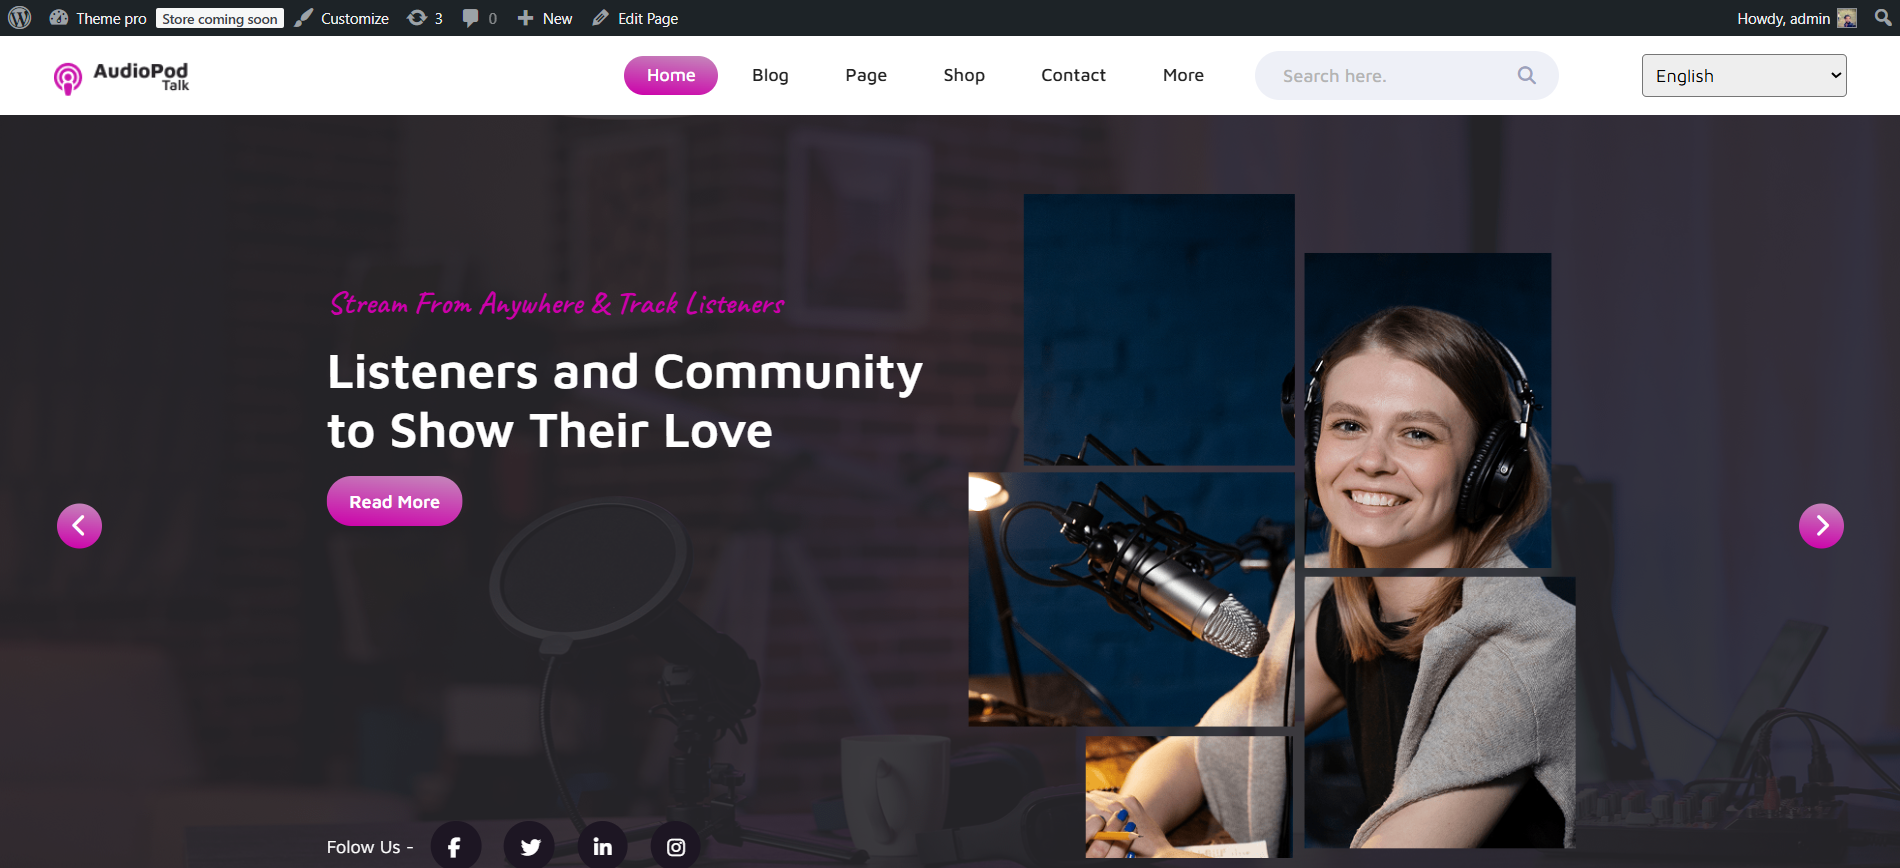Click the Edit Page link
1900x868 pixels.
pos(636,18)
